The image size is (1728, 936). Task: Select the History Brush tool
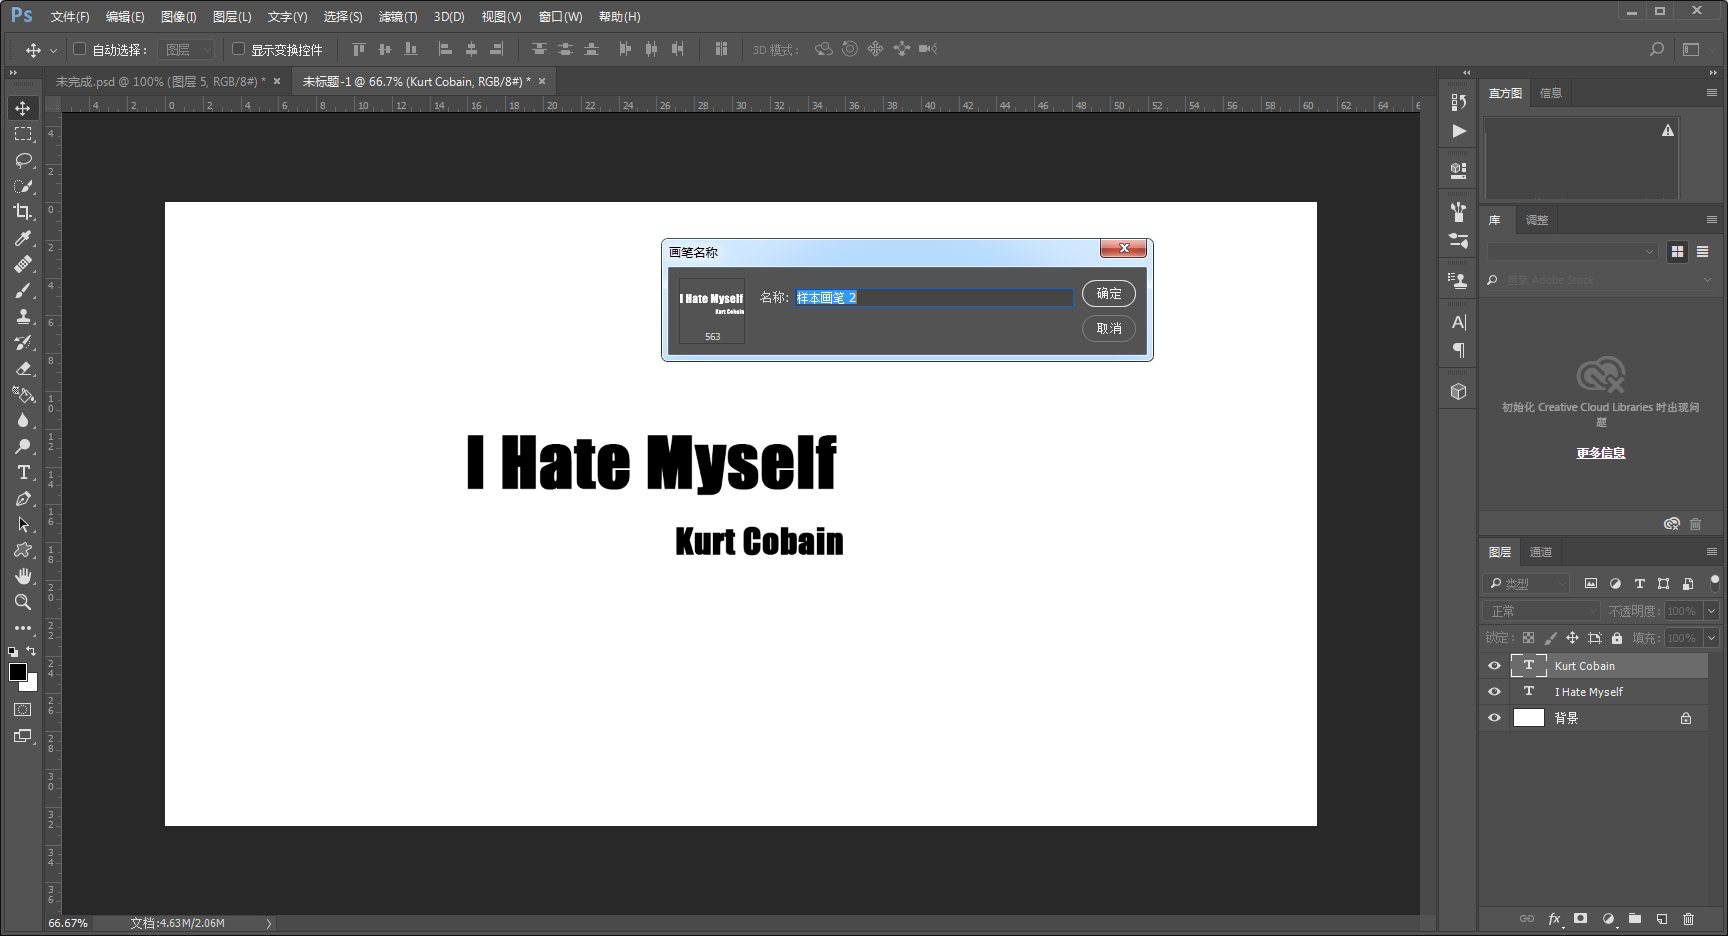coord(23,342)
